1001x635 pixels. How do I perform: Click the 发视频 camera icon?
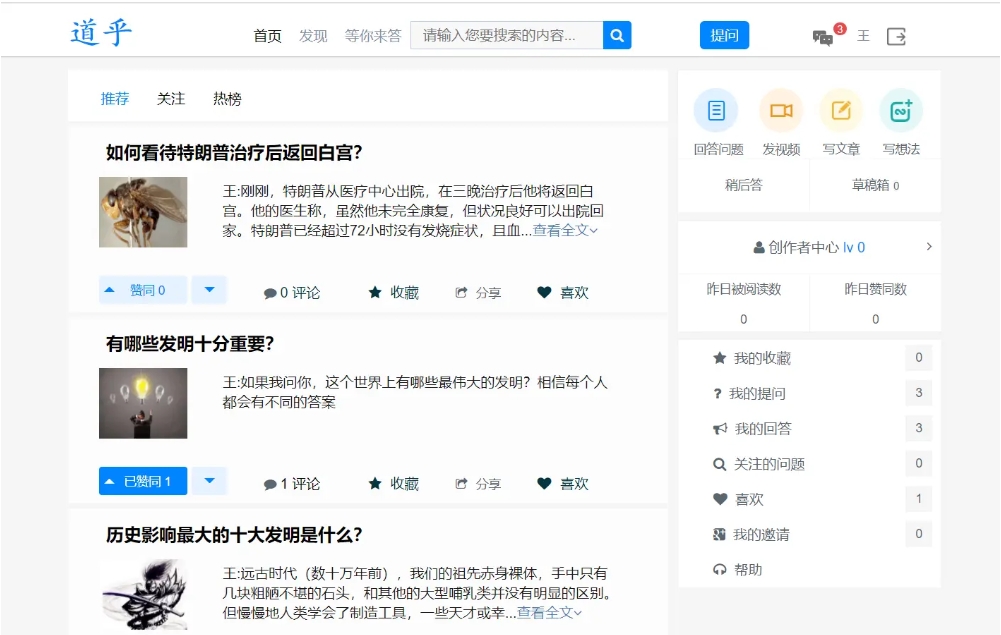click(781, 110)
